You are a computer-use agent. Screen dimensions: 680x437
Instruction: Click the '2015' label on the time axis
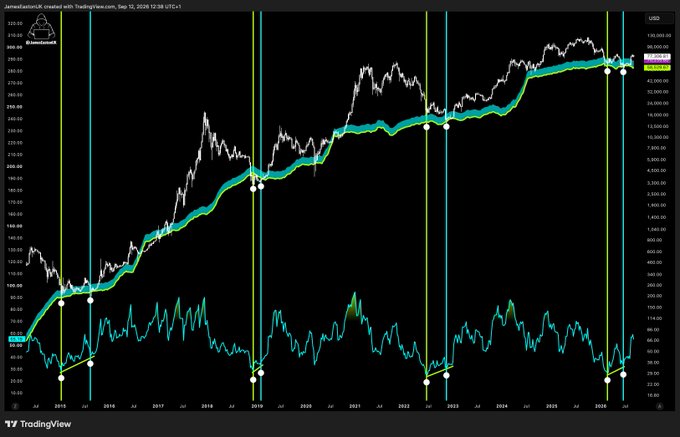coord(60,406)
